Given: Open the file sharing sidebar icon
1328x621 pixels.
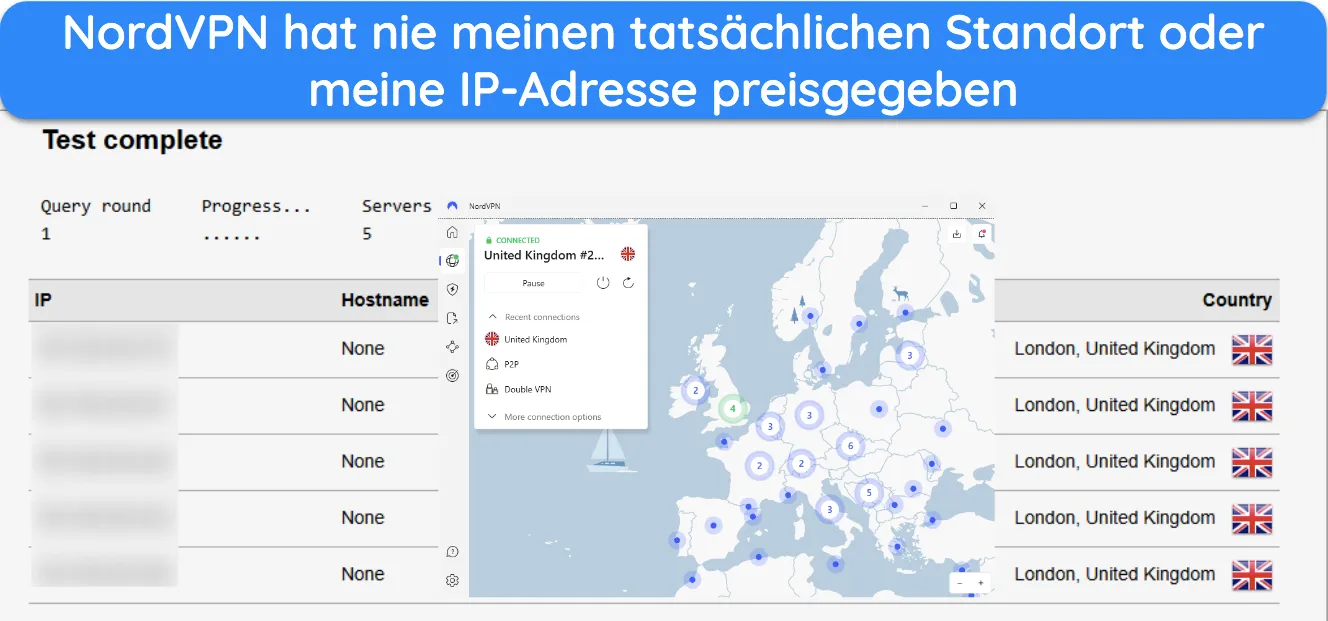Looking at the screenshot, I should pos(452,318).
